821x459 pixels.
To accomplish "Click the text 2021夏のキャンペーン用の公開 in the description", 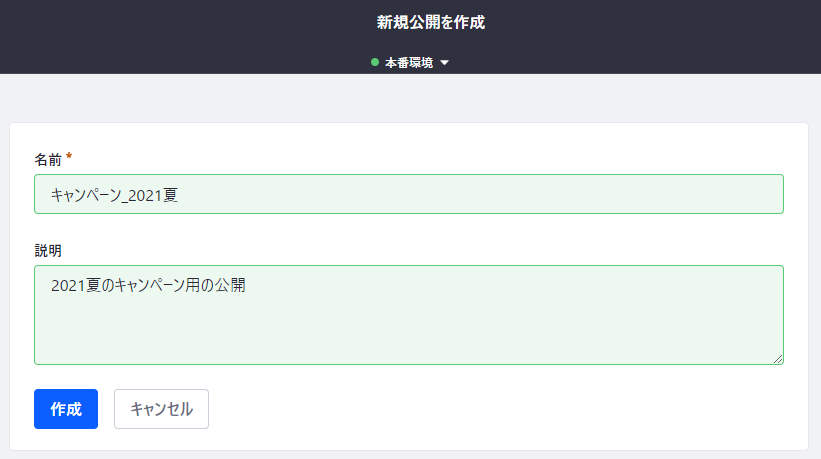I will click(148, 286).
